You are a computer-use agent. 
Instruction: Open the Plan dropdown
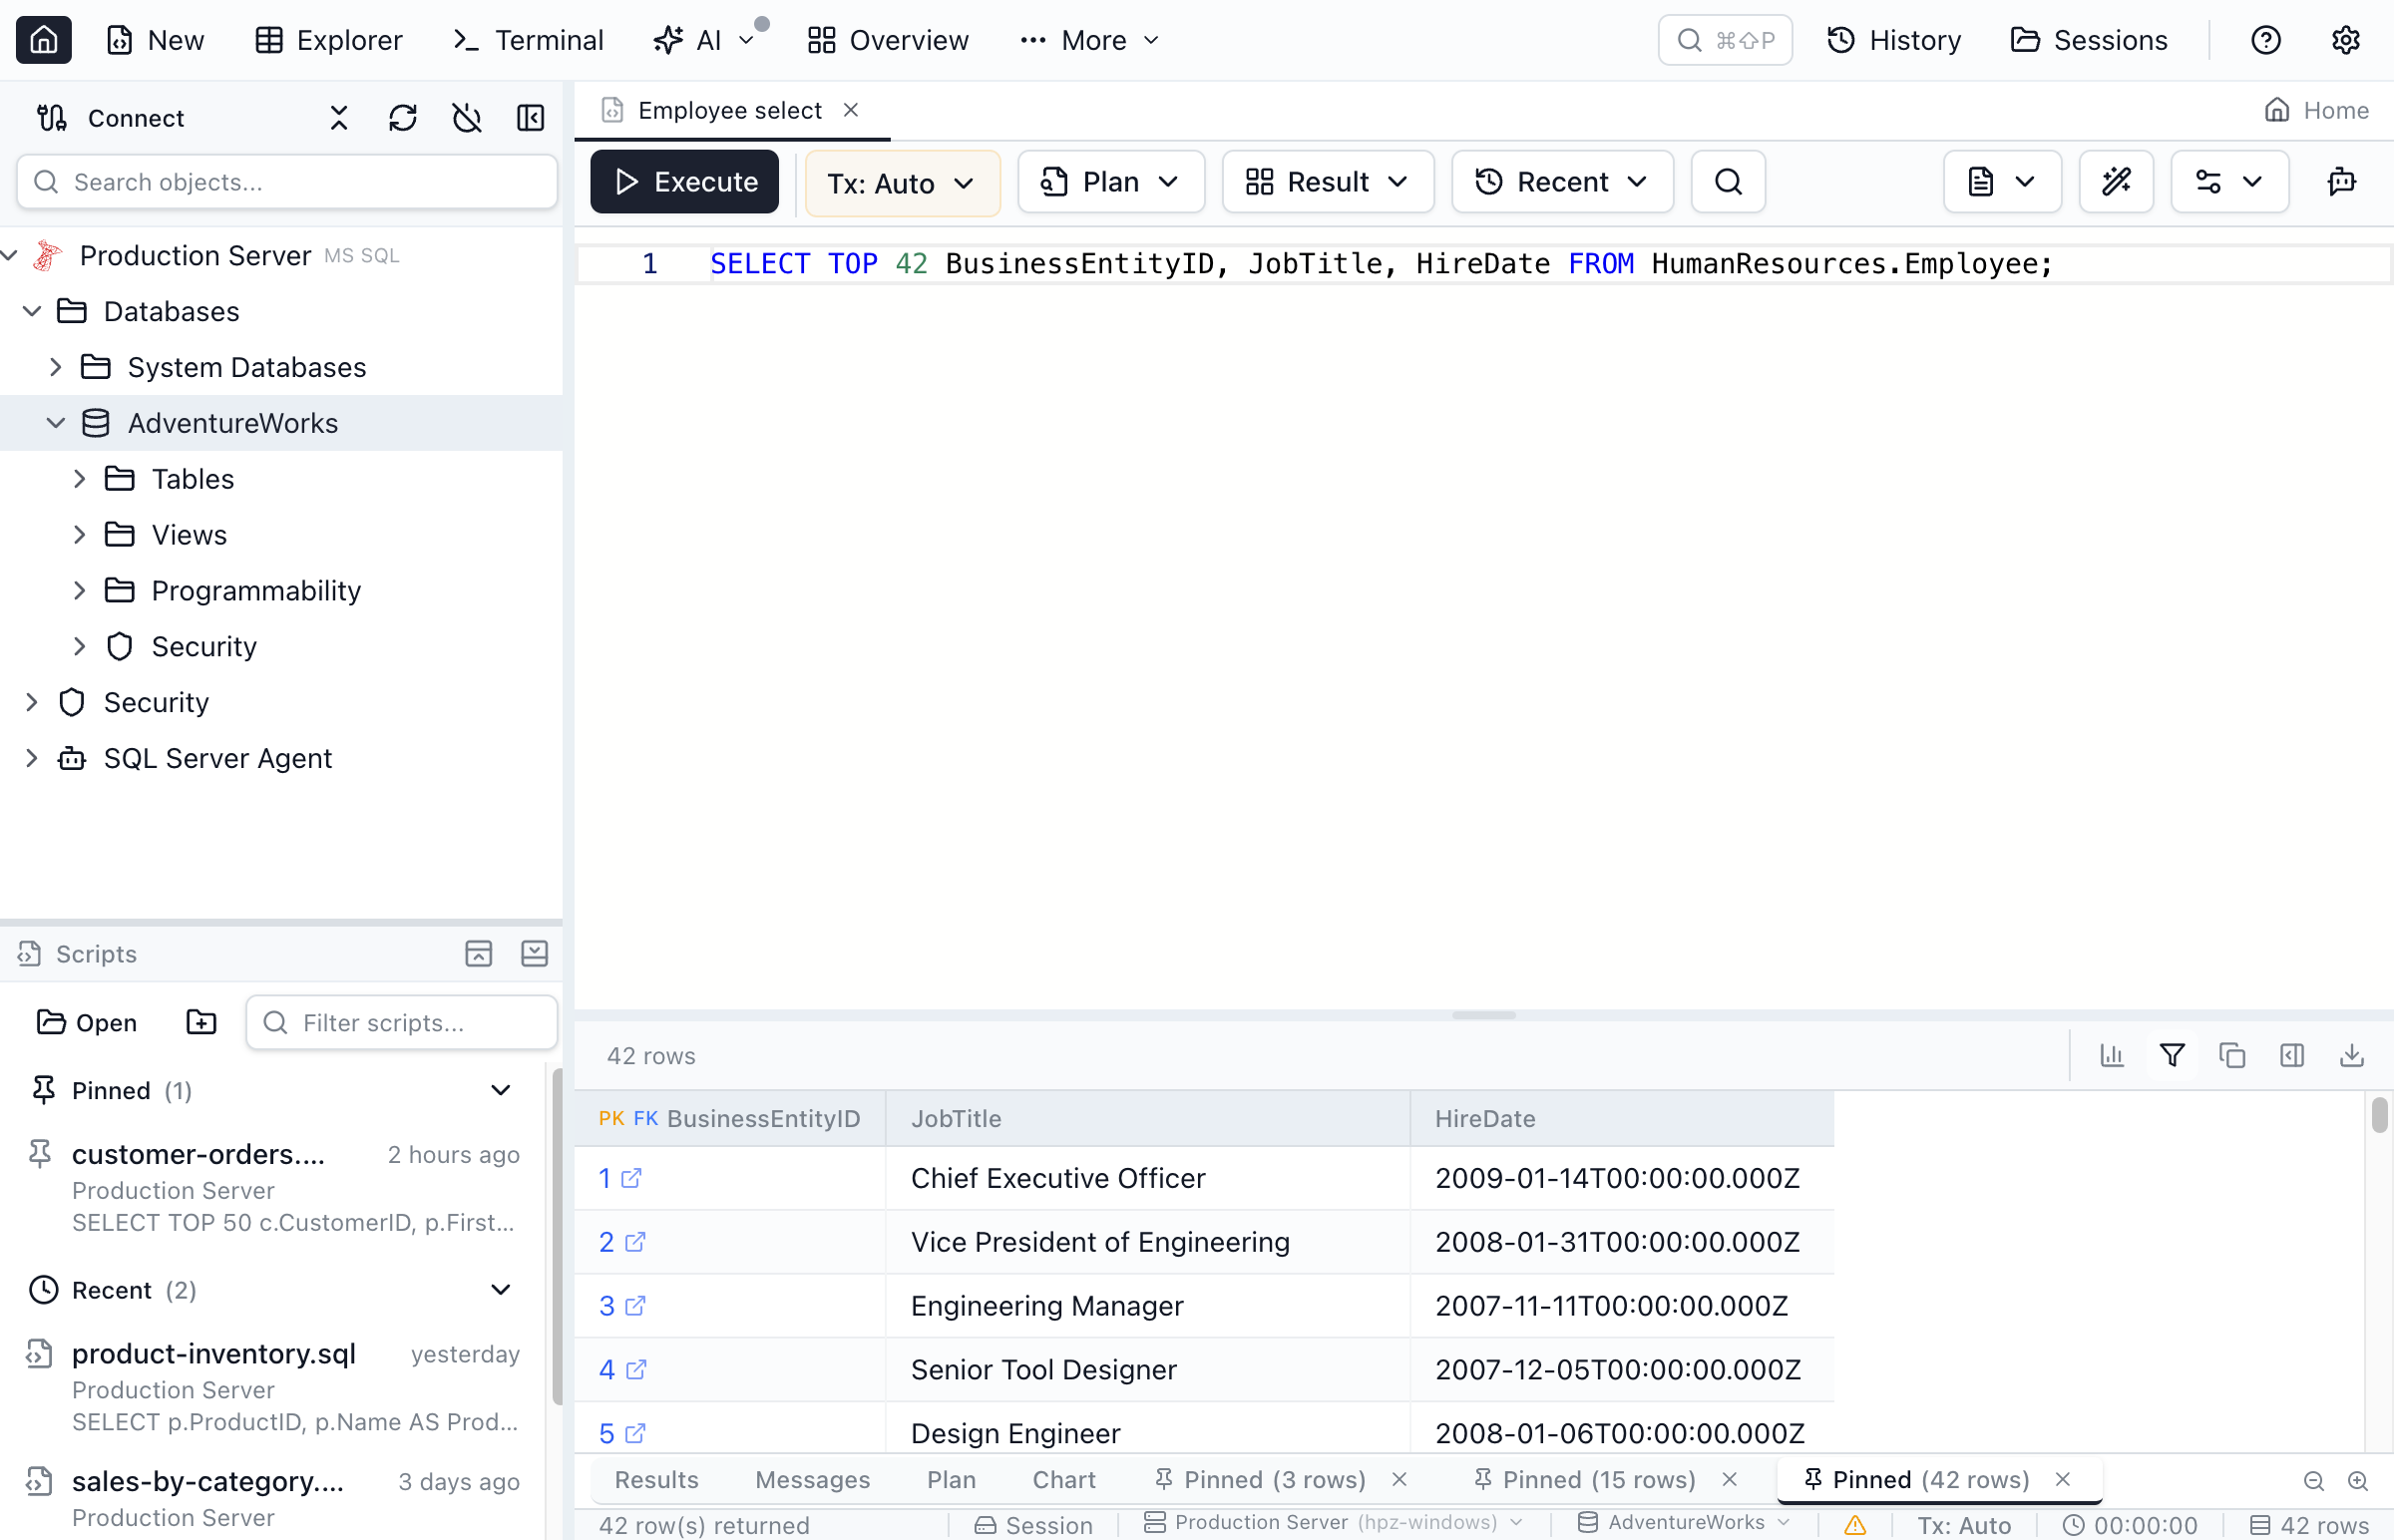(1111, 182)
